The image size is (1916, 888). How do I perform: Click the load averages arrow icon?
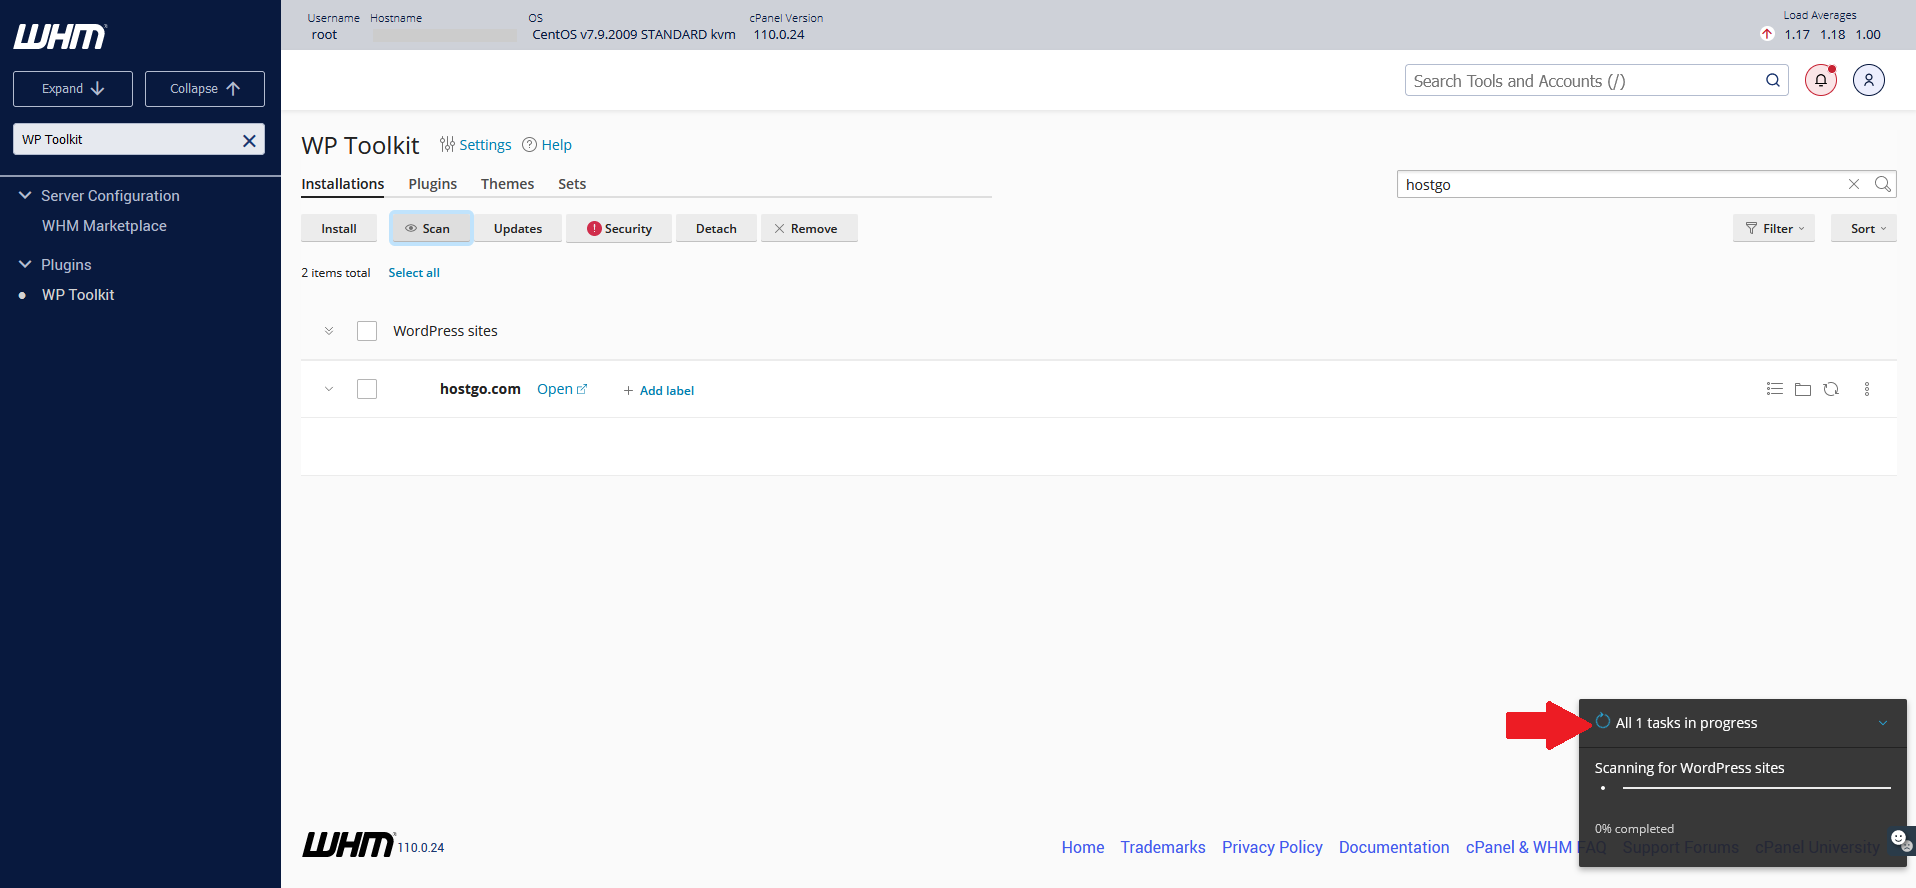click(x=1767, y=34)
